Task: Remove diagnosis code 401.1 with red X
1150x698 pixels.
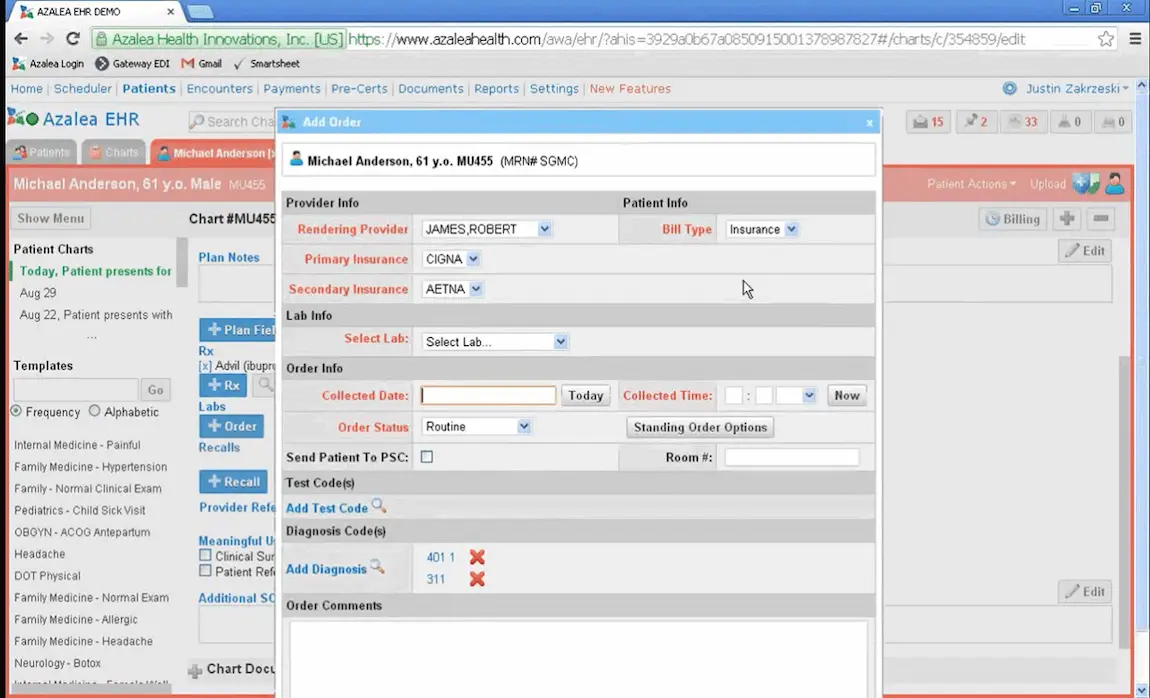Action: click(x=476, y=557)
